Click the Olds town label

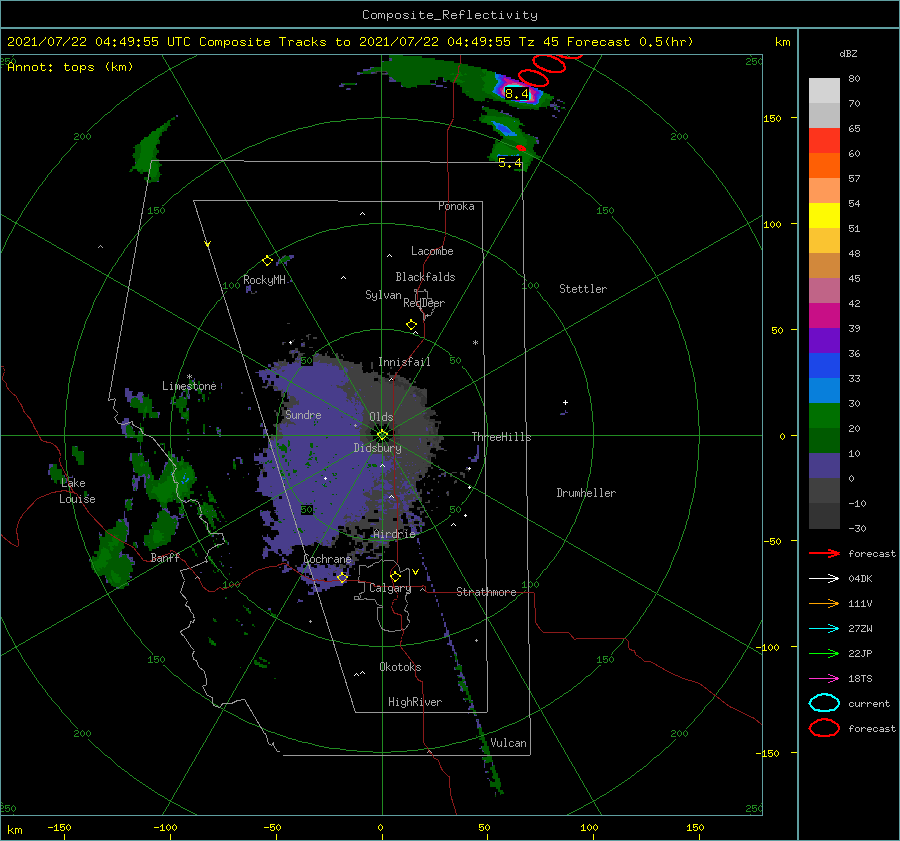coord(381,417)
